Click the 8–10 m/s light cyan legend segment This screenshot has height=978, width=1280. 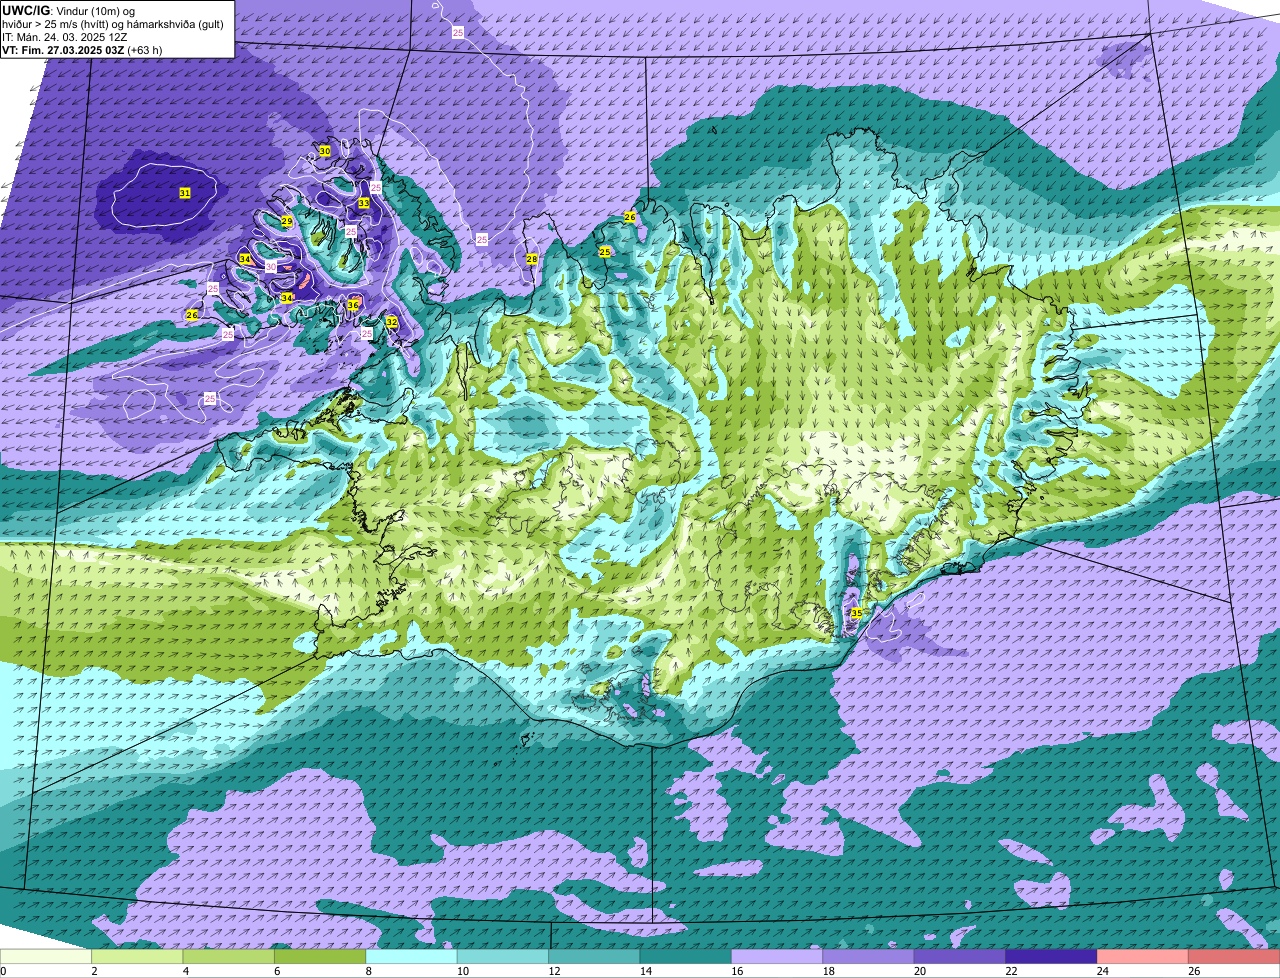pos(411,956)
